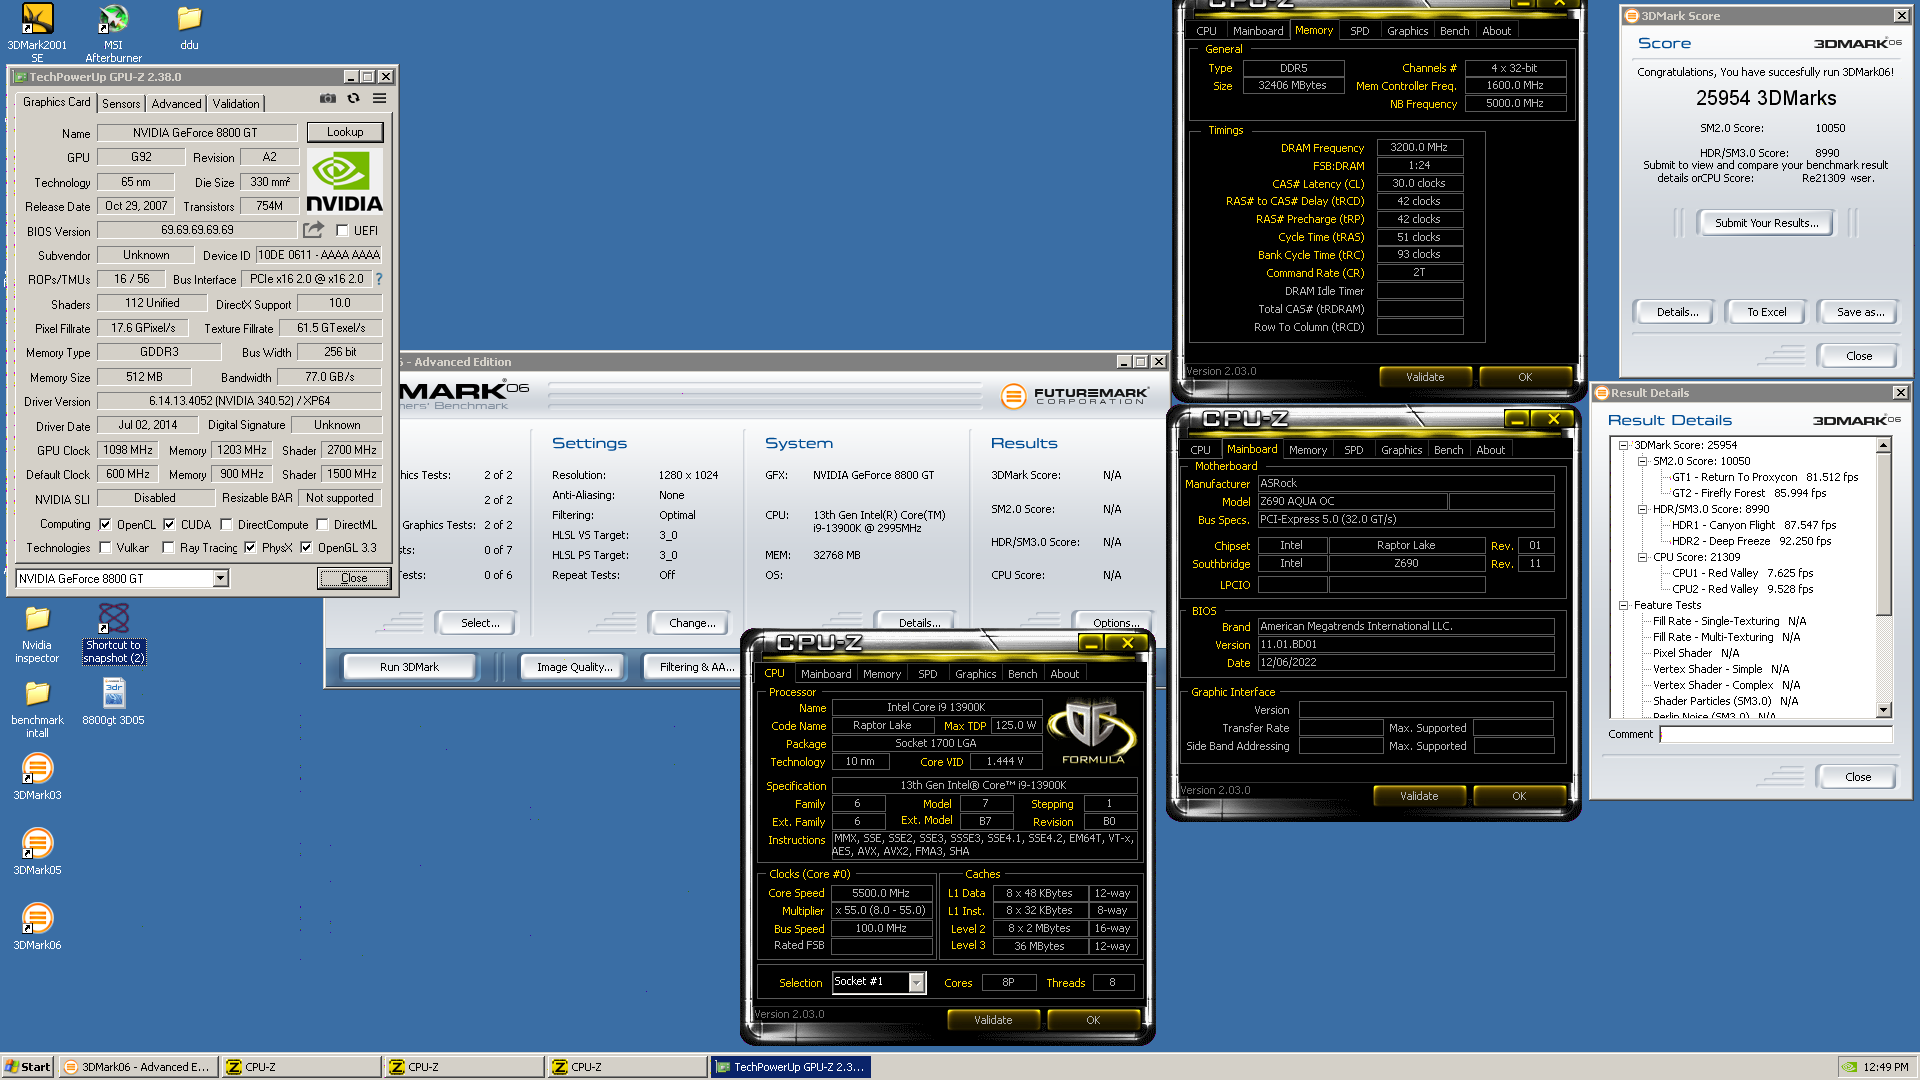This screenshot has height=1080, width=1920.
Task: Click the Result Details window title icon
Action: (x=1601, y=393)
